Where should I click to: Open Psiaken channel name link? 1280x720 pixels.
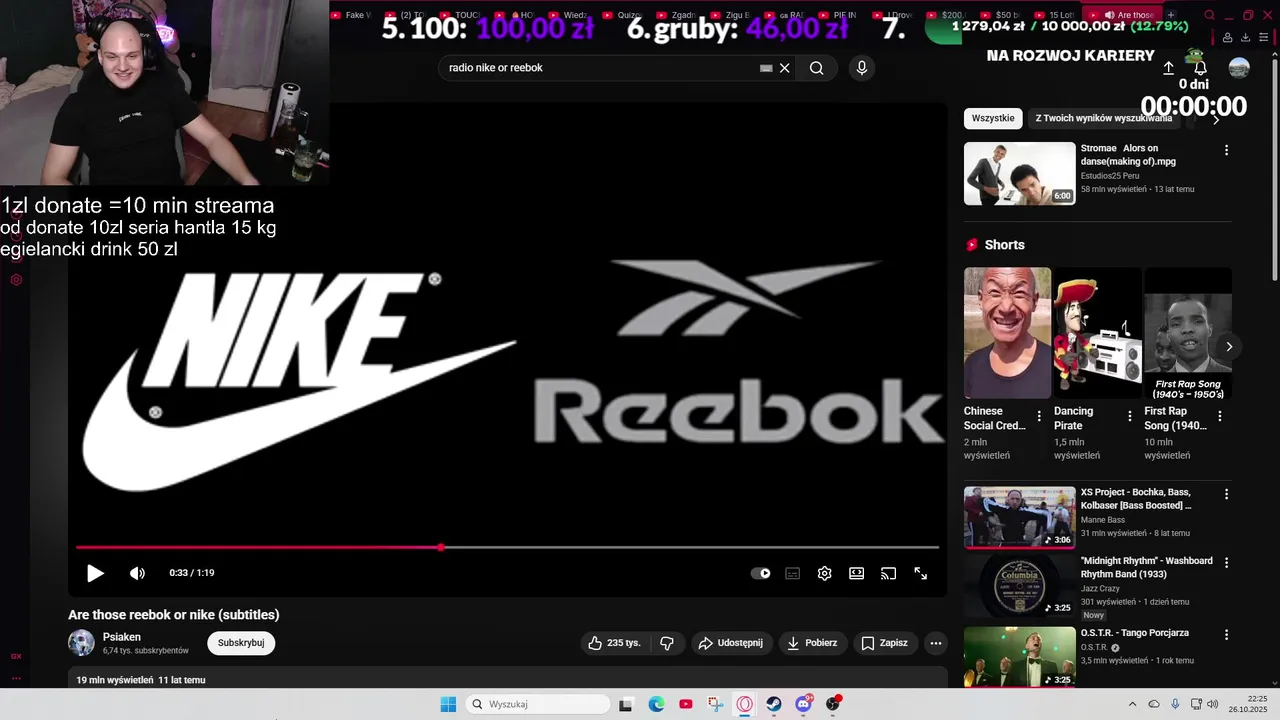[x=122, y=637]
